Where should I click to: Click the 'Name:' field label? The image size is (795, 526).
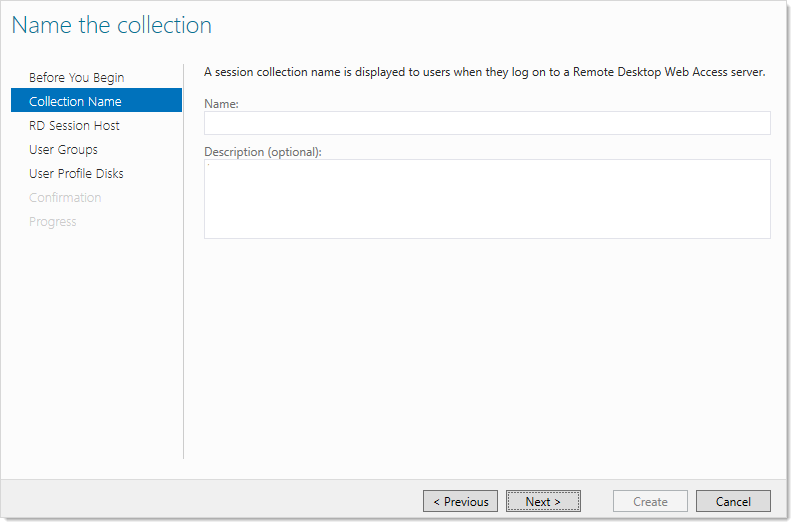221,104
